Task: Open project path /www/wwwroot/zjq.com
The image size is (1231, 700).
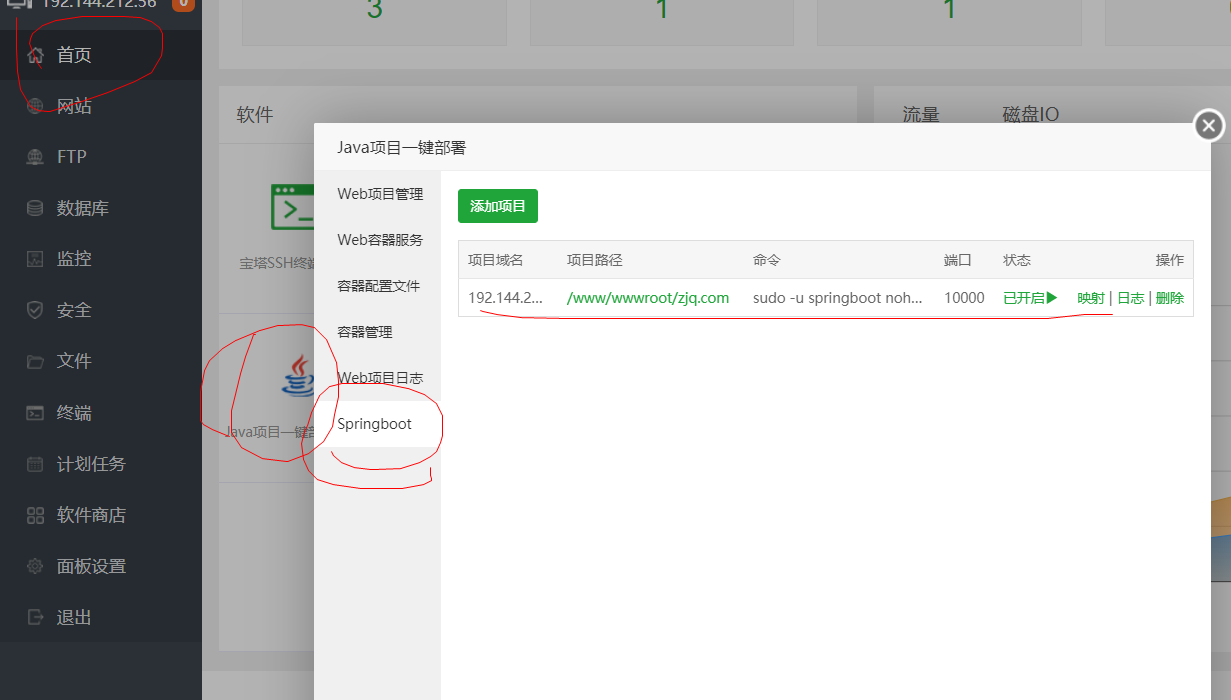Action: click(x=648, y=298)
